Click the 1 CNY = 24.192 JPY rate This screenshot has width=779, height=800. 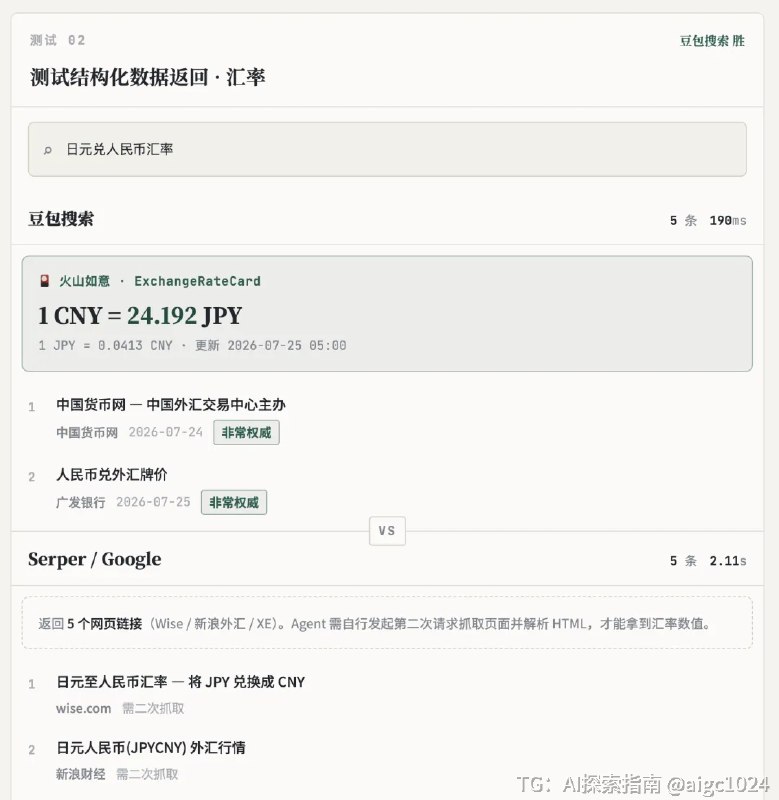pos(140,315)
